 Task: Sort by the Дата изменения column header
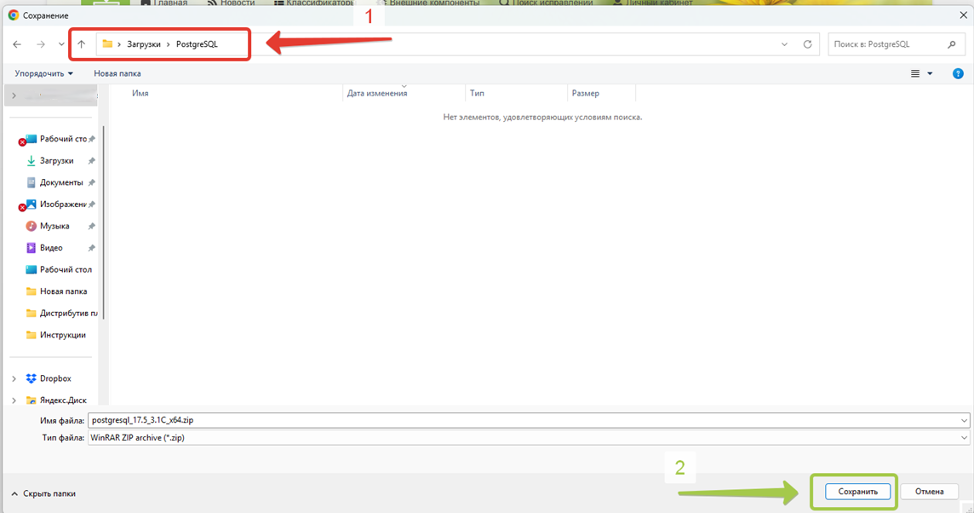click(377, 93)
